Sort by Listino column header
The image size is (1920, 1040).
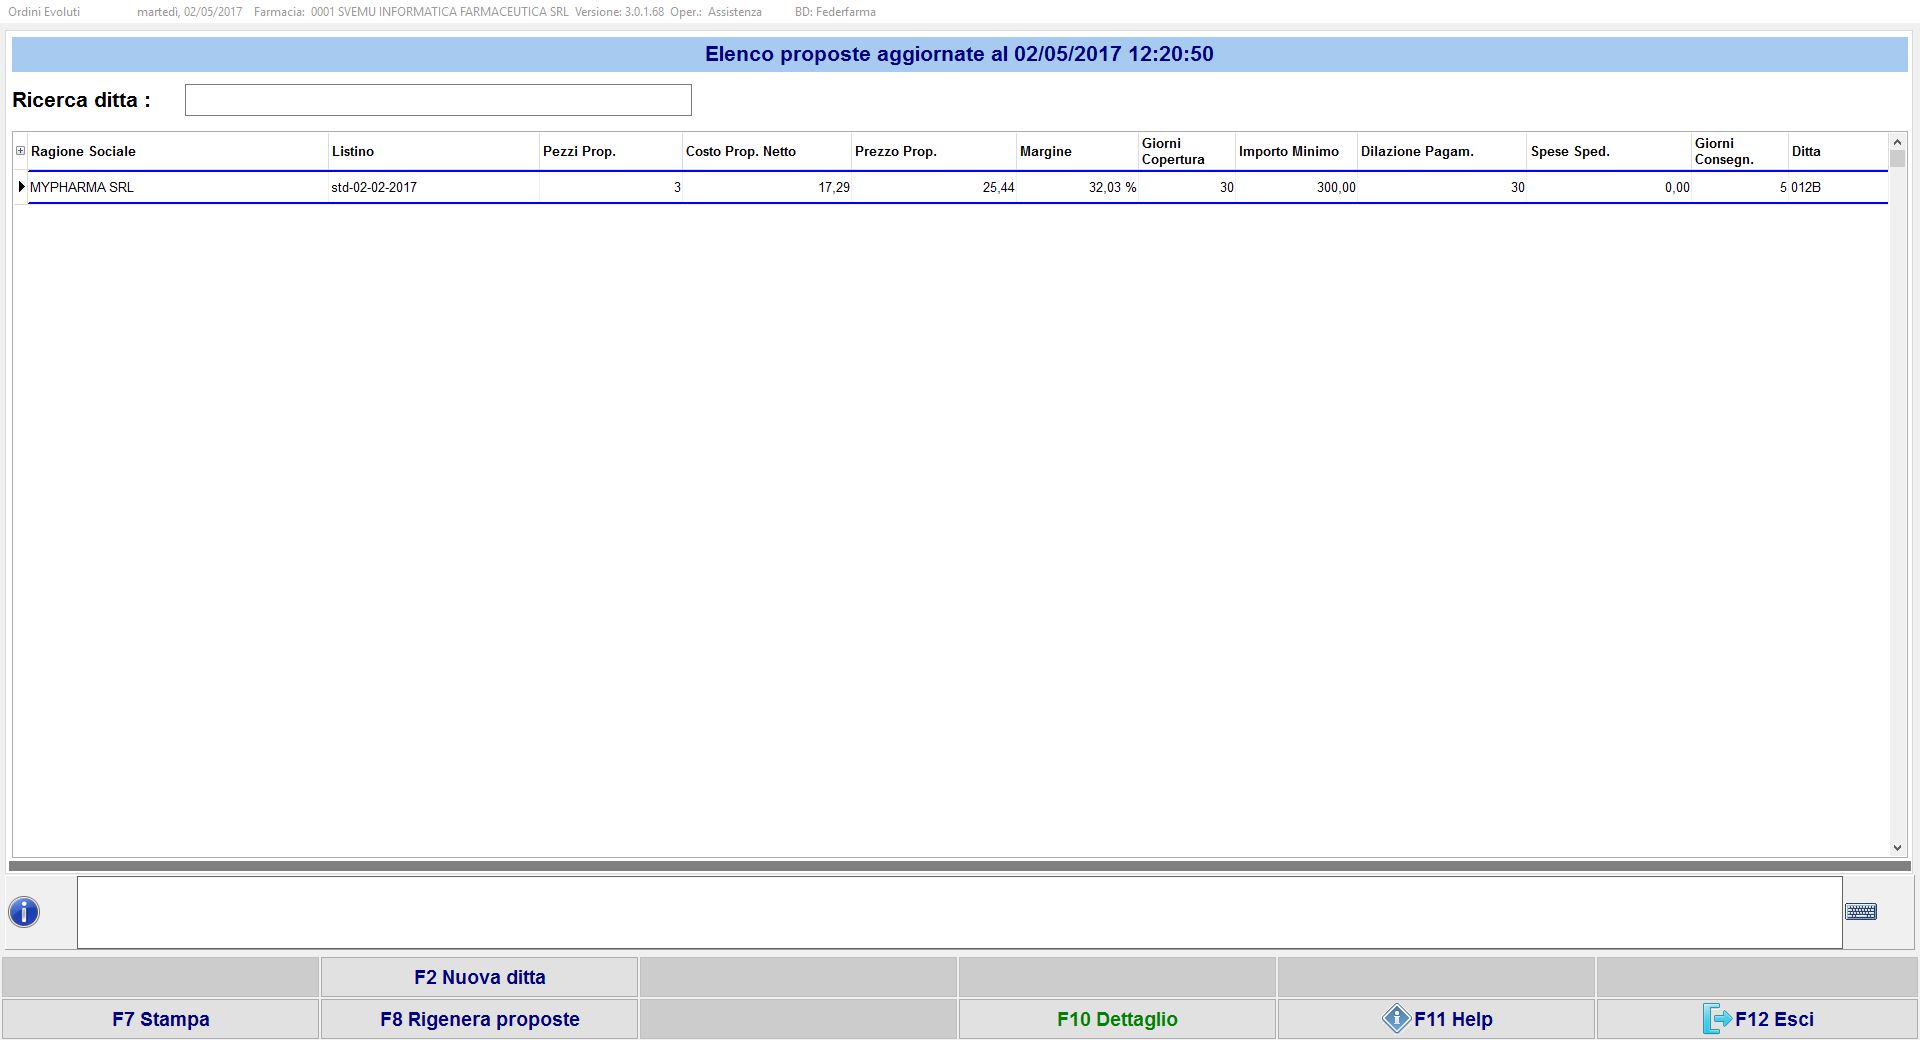[x=353, y=152]
